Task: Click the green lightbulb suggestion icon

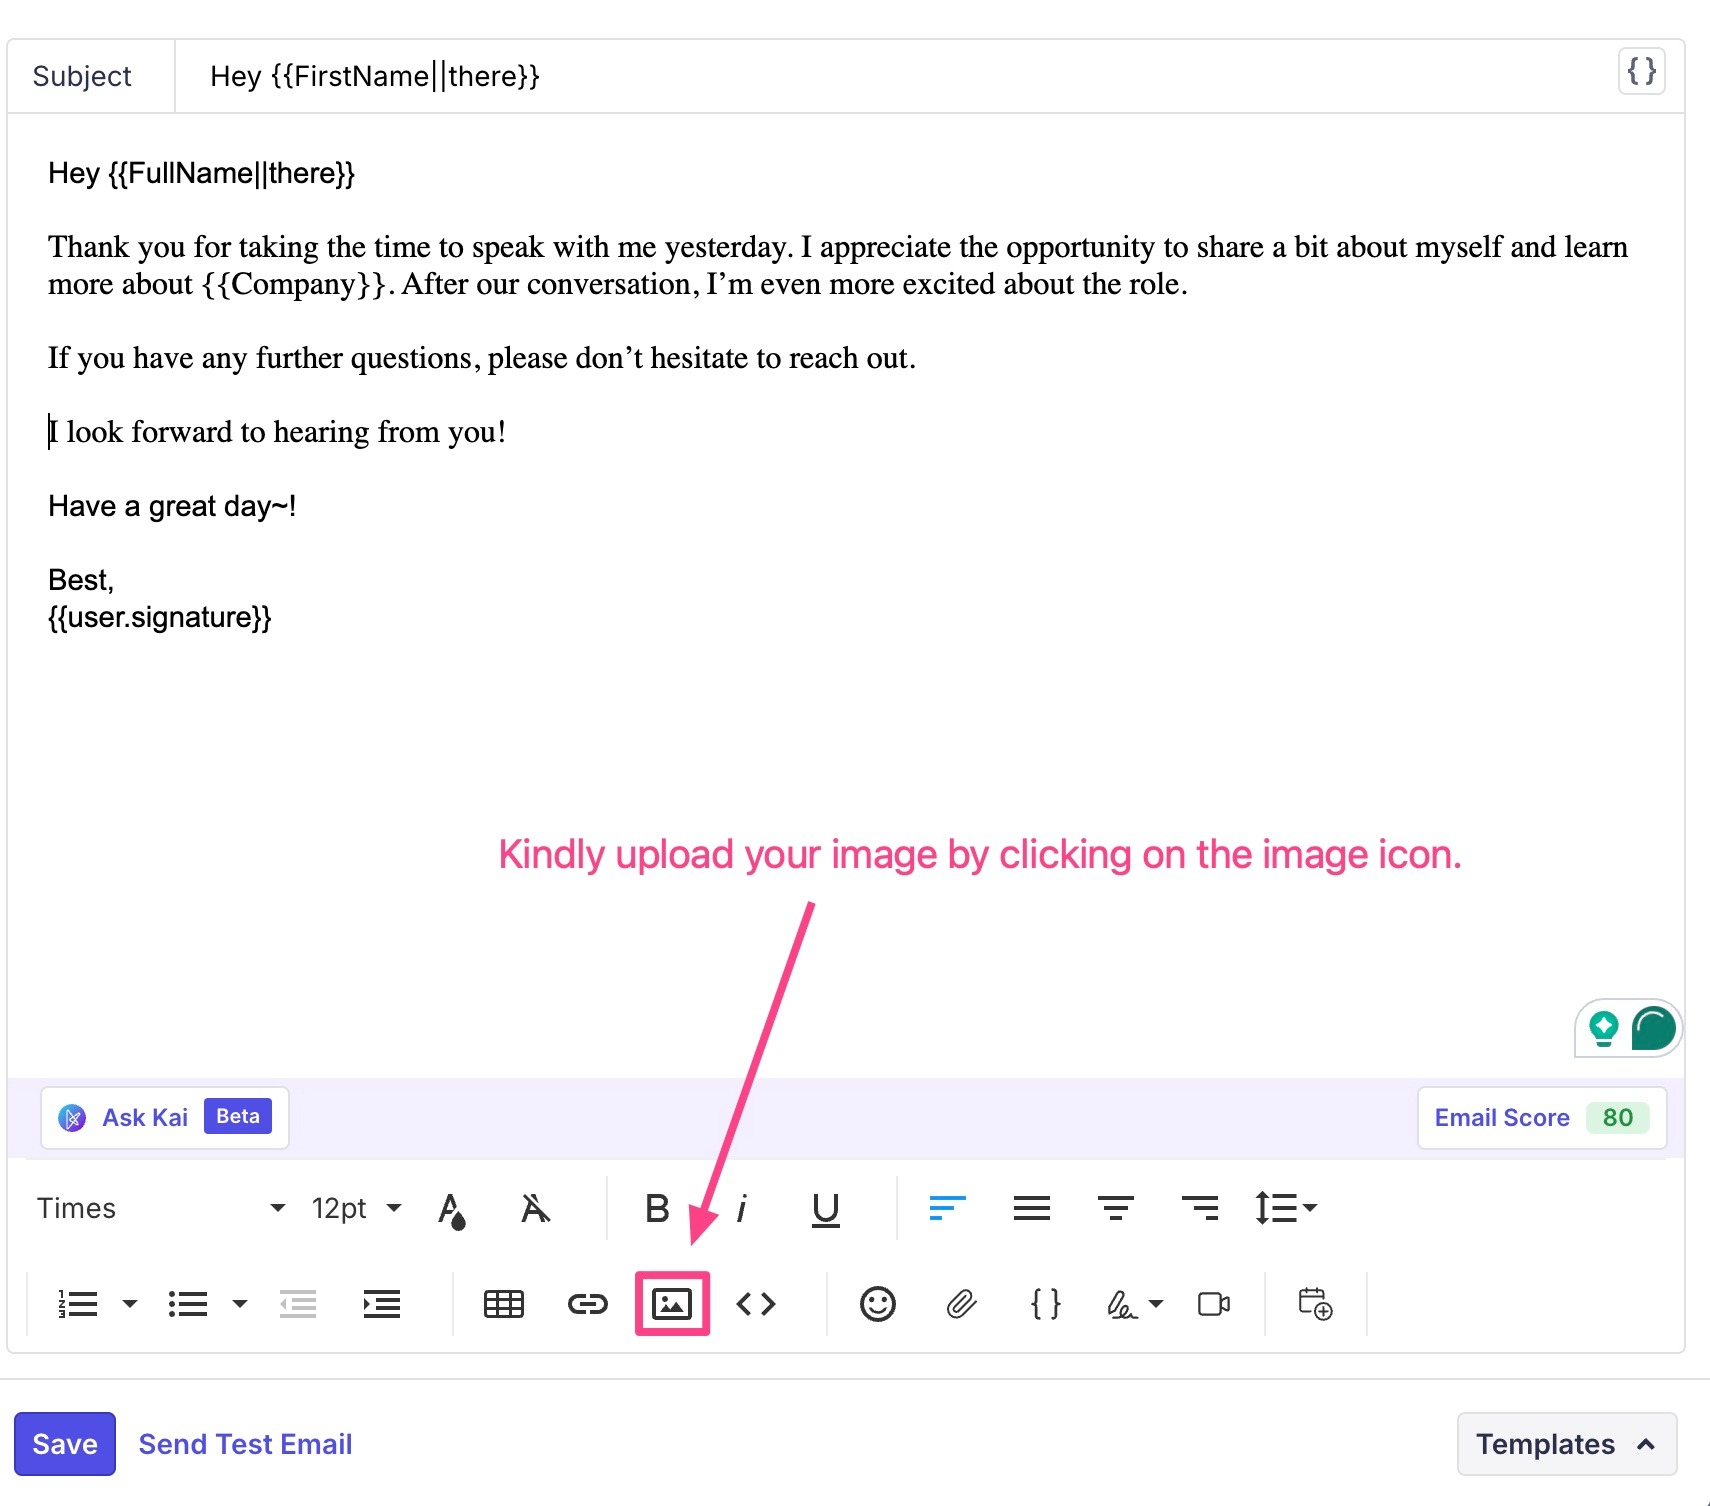Action: click(x=1603, y=1028)
